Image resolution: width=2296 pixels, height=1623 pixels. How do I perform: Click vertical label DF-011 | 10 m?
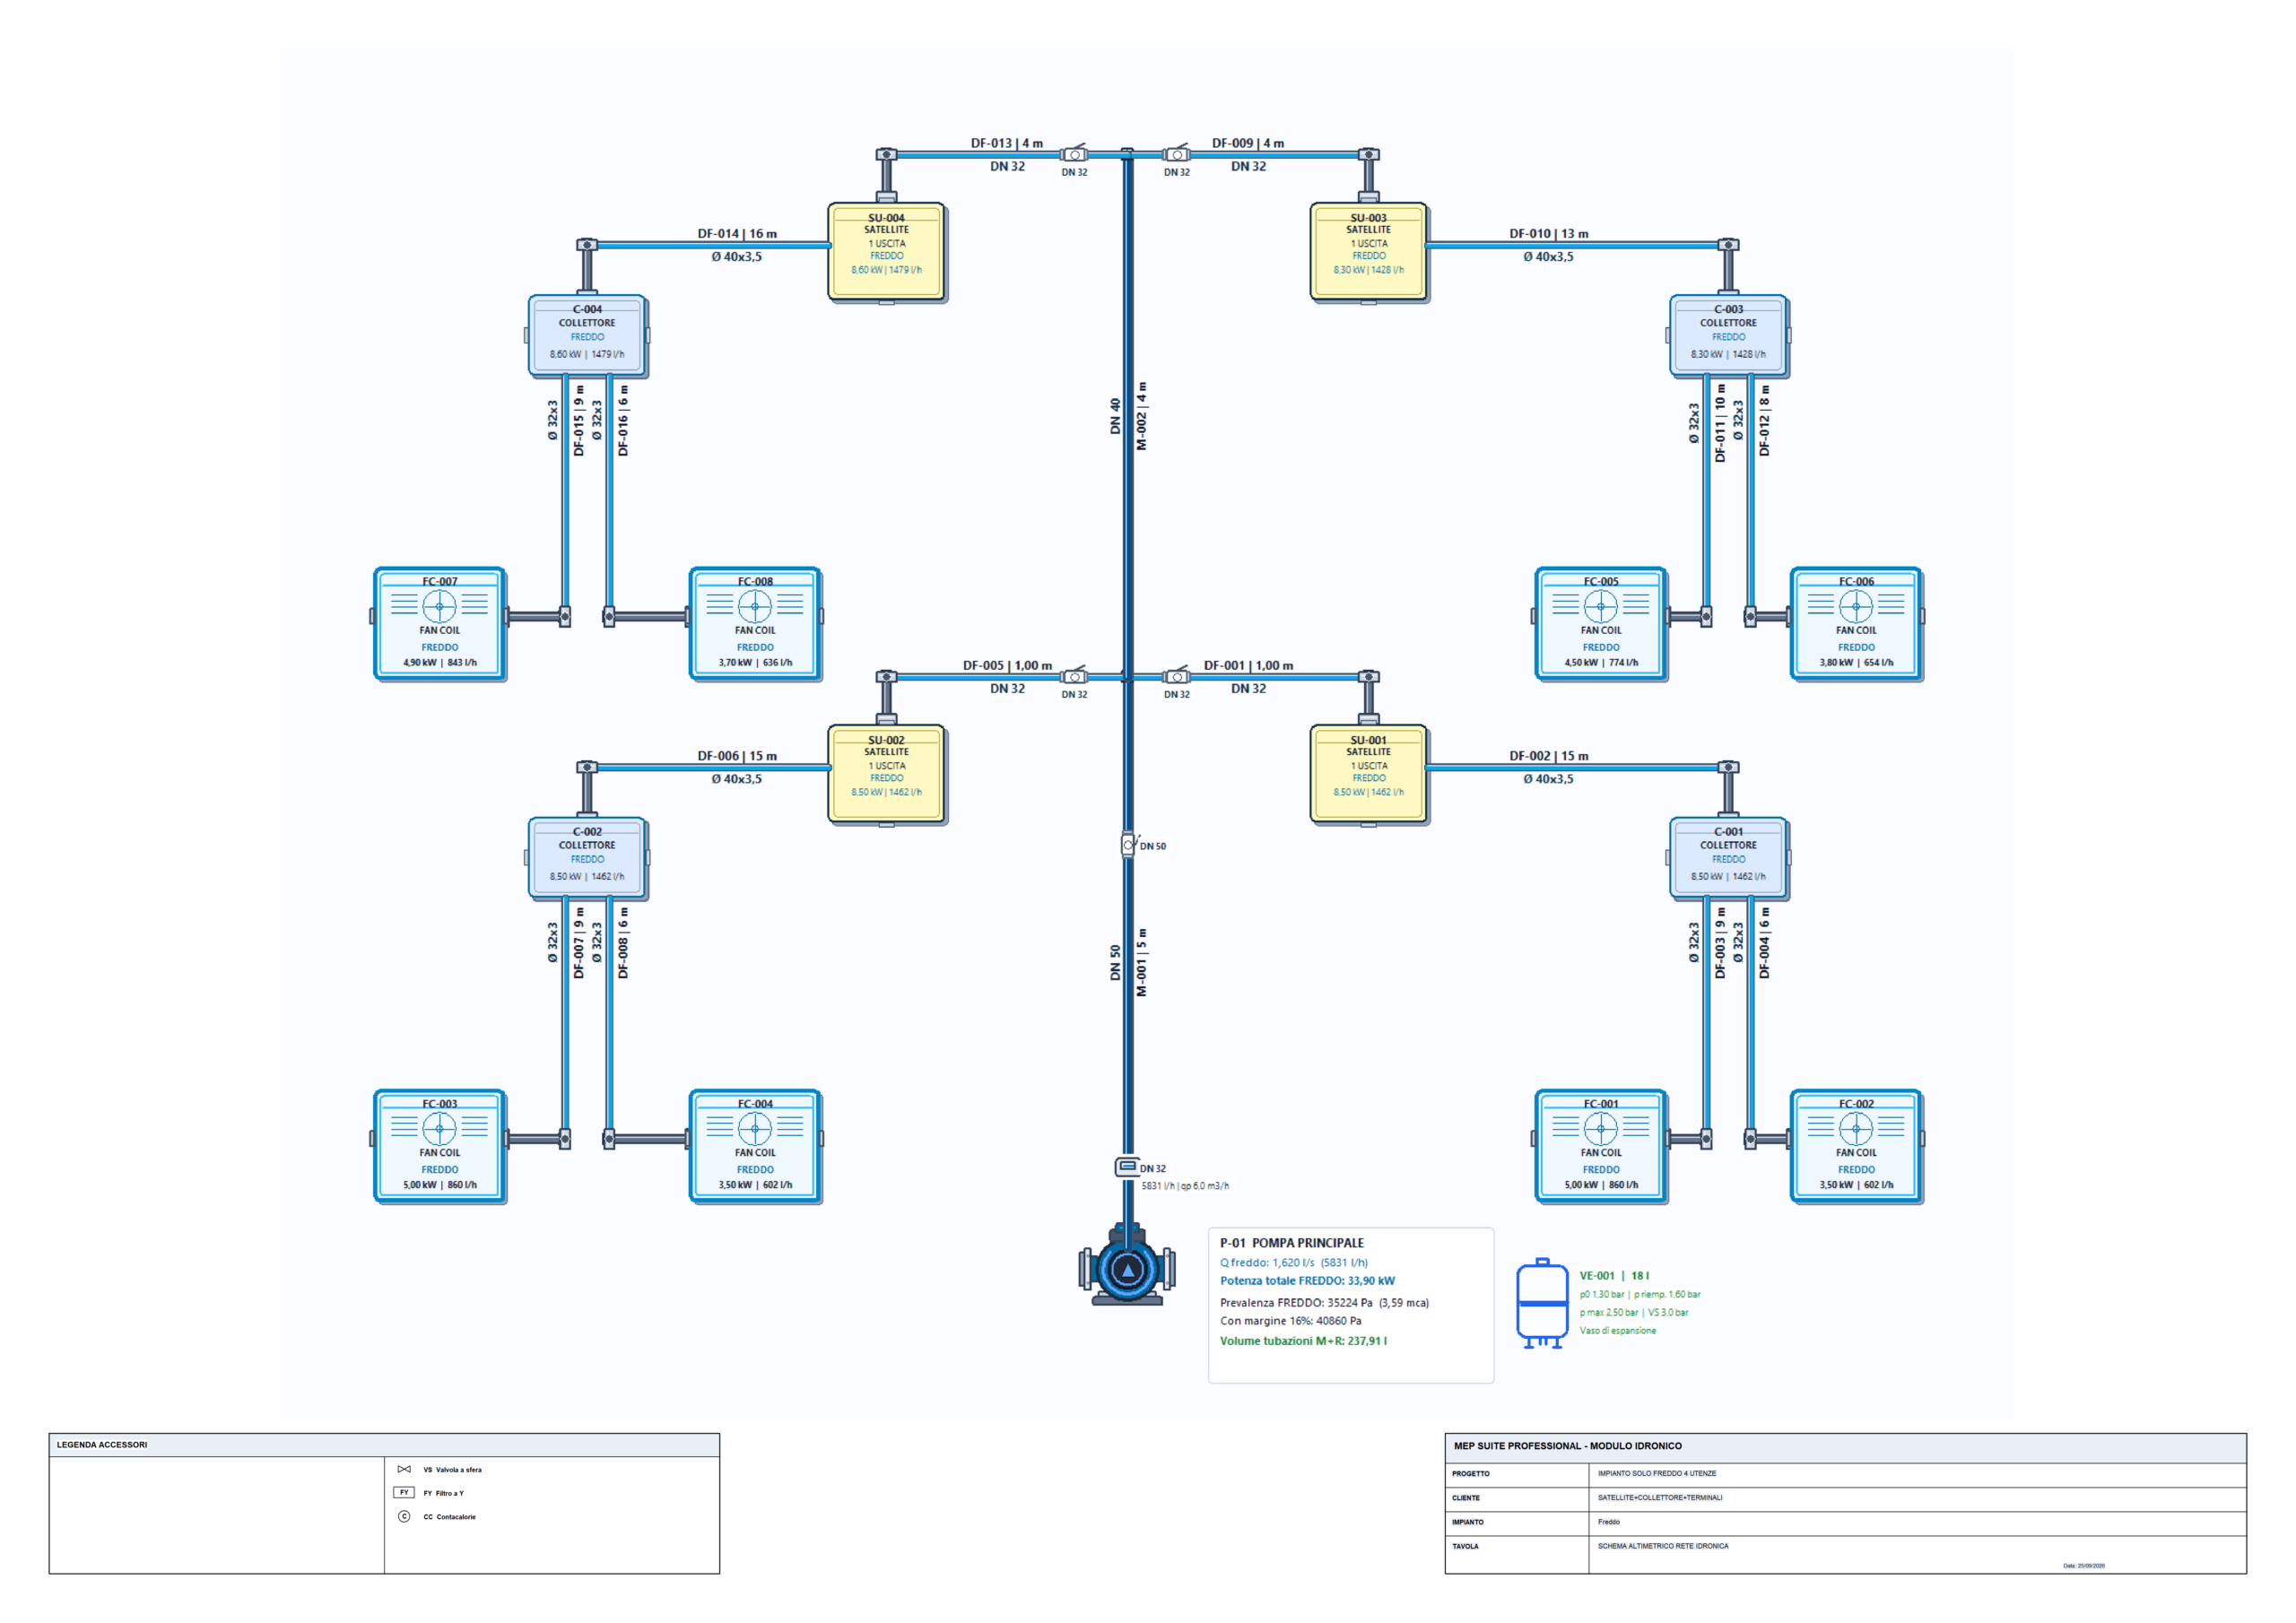[1720, 422]
